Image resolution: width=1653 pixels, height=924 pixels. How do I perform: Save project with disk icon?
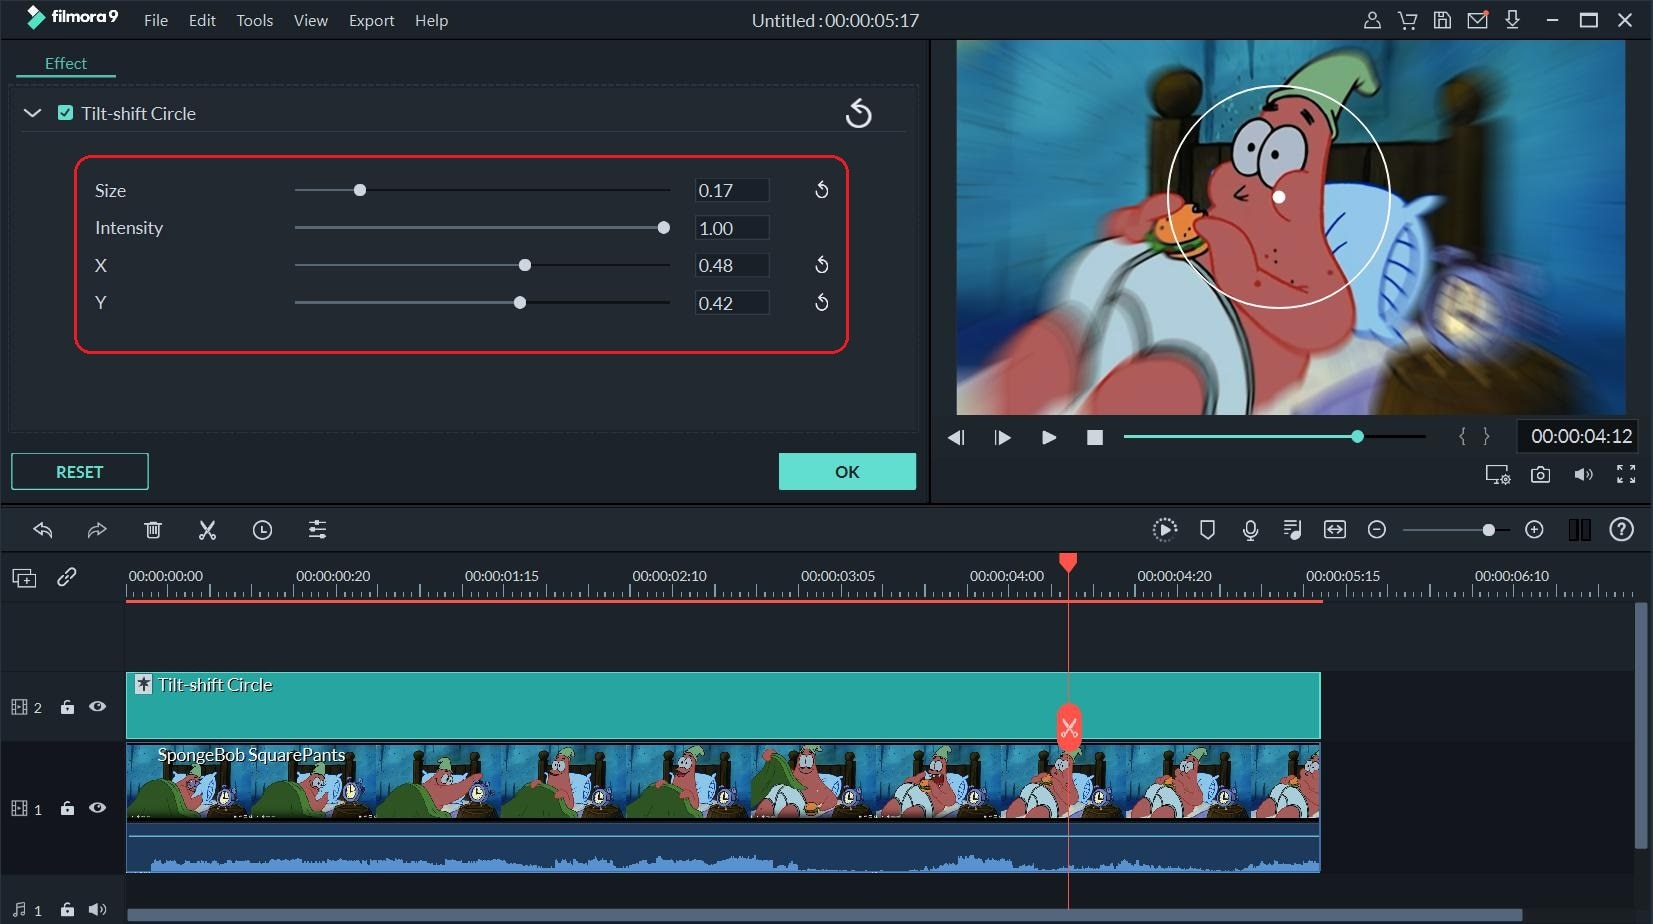[x=1442, y=20]
